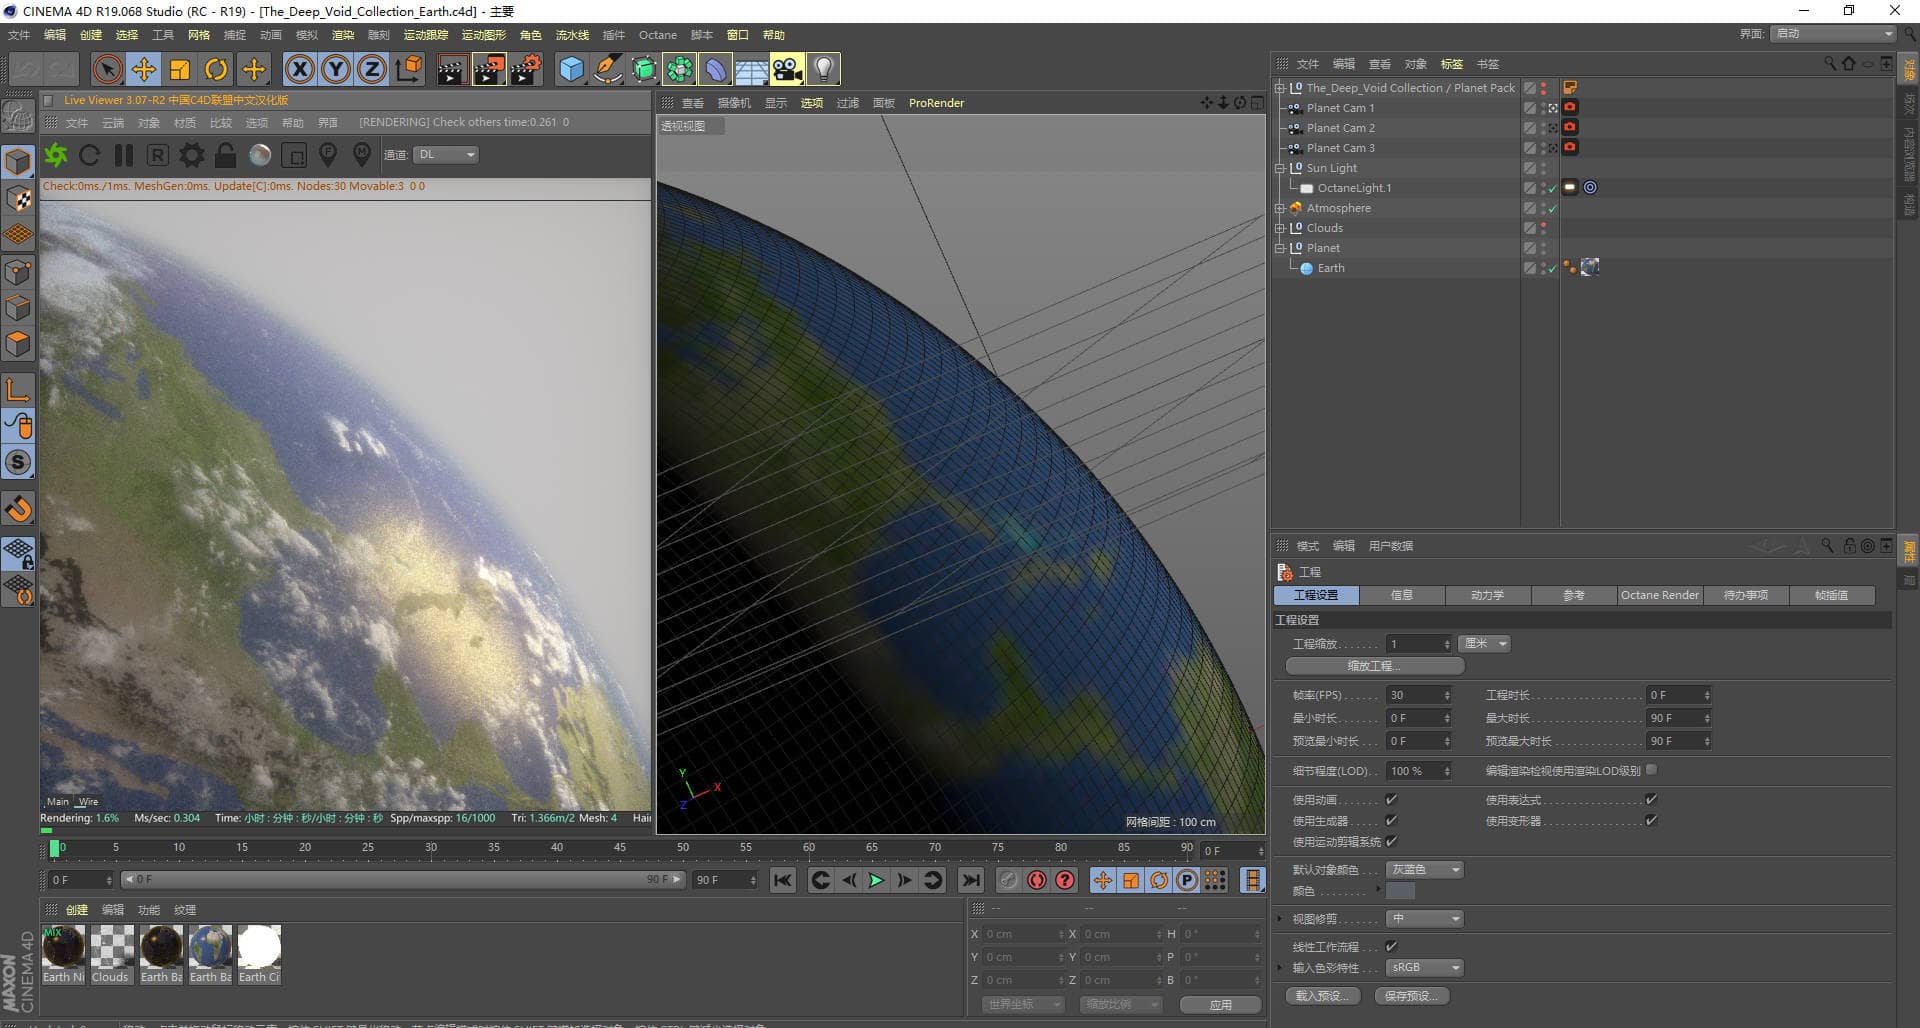Image resolution: width=1920 pixels, height=1028 pixels.
Task: Click the Record Active Objects button
Action: (x=1009, y=880)
